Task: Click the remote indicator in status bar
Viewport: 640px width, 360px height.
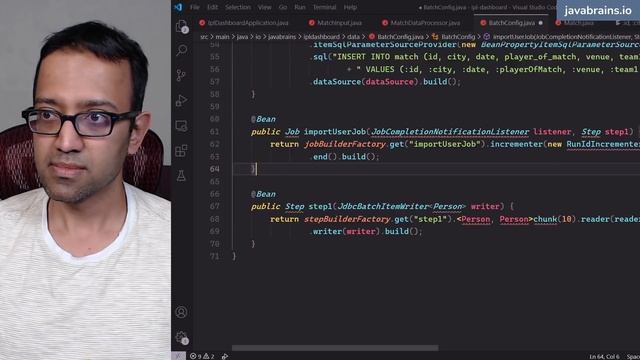Action: (178, 356)
